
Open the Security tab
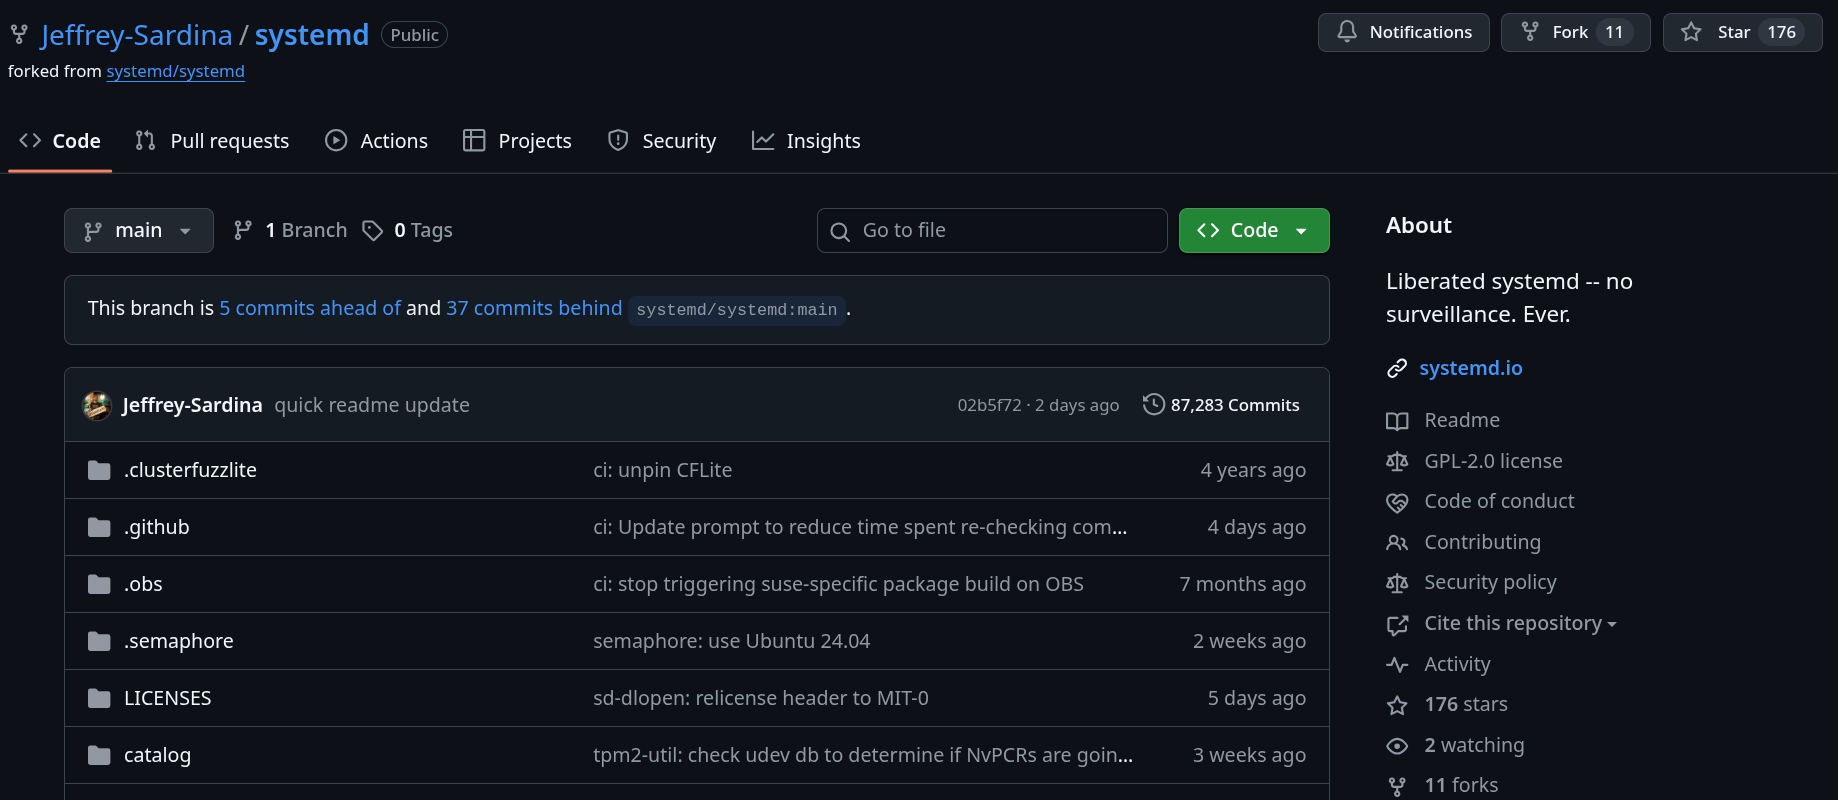click(x=662, y=141)
